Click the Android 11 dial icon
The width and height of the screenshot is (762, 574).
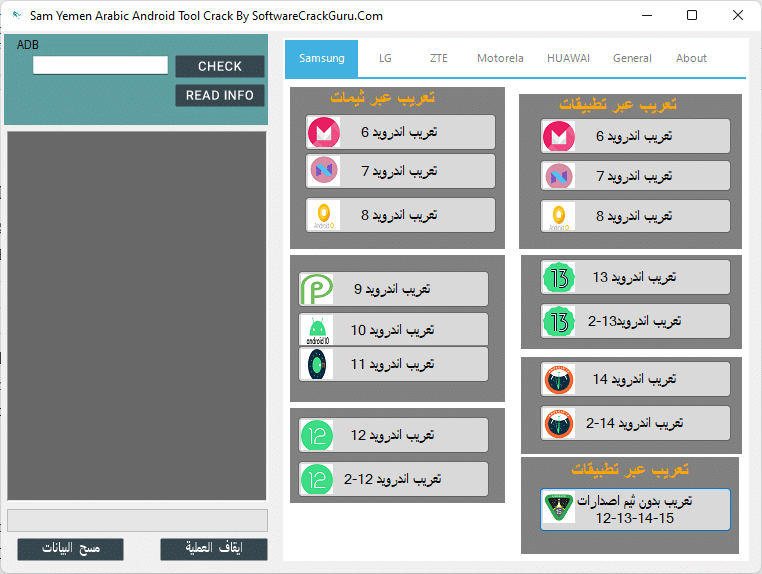point(317,364)
